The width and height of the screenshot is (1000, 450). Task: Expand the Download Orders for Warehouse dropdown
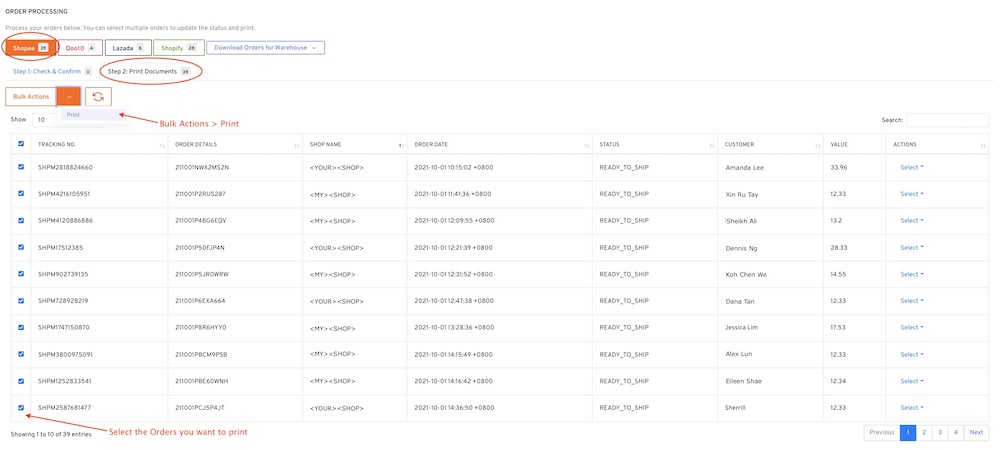(265, 47)
